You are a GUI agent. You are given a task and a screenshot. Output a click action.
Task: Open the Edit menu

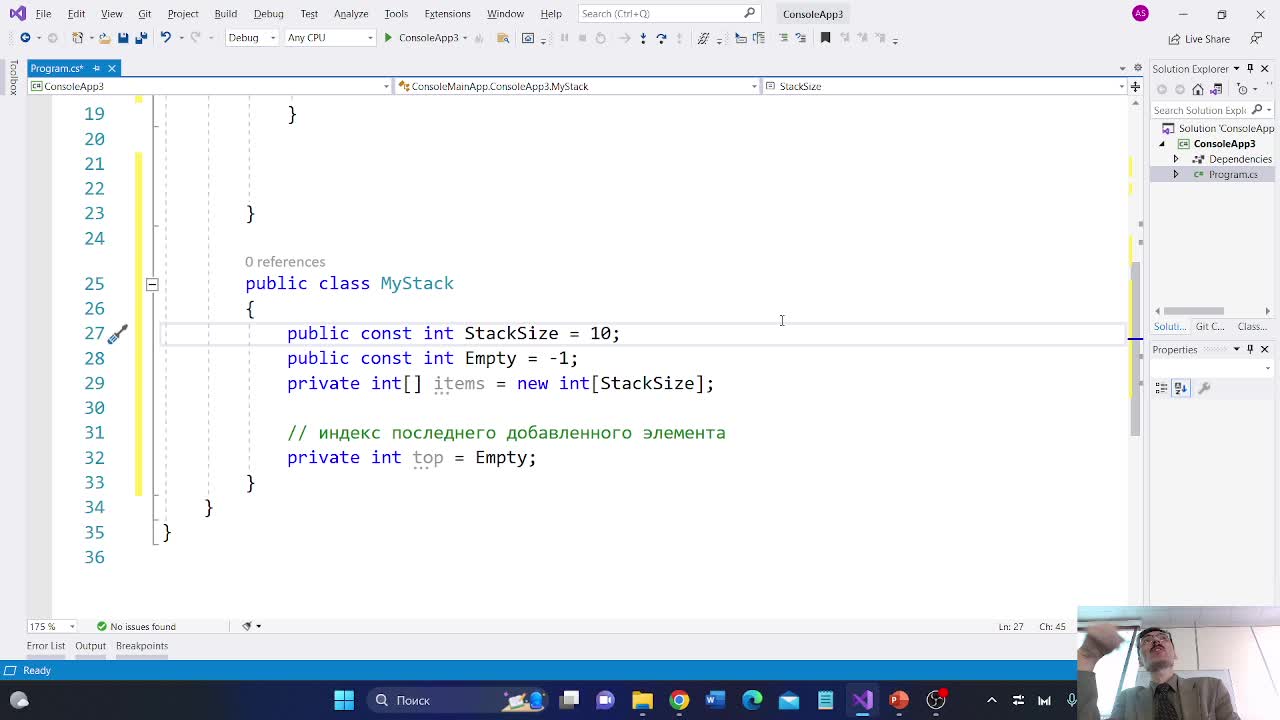click(x=76, y=14)
